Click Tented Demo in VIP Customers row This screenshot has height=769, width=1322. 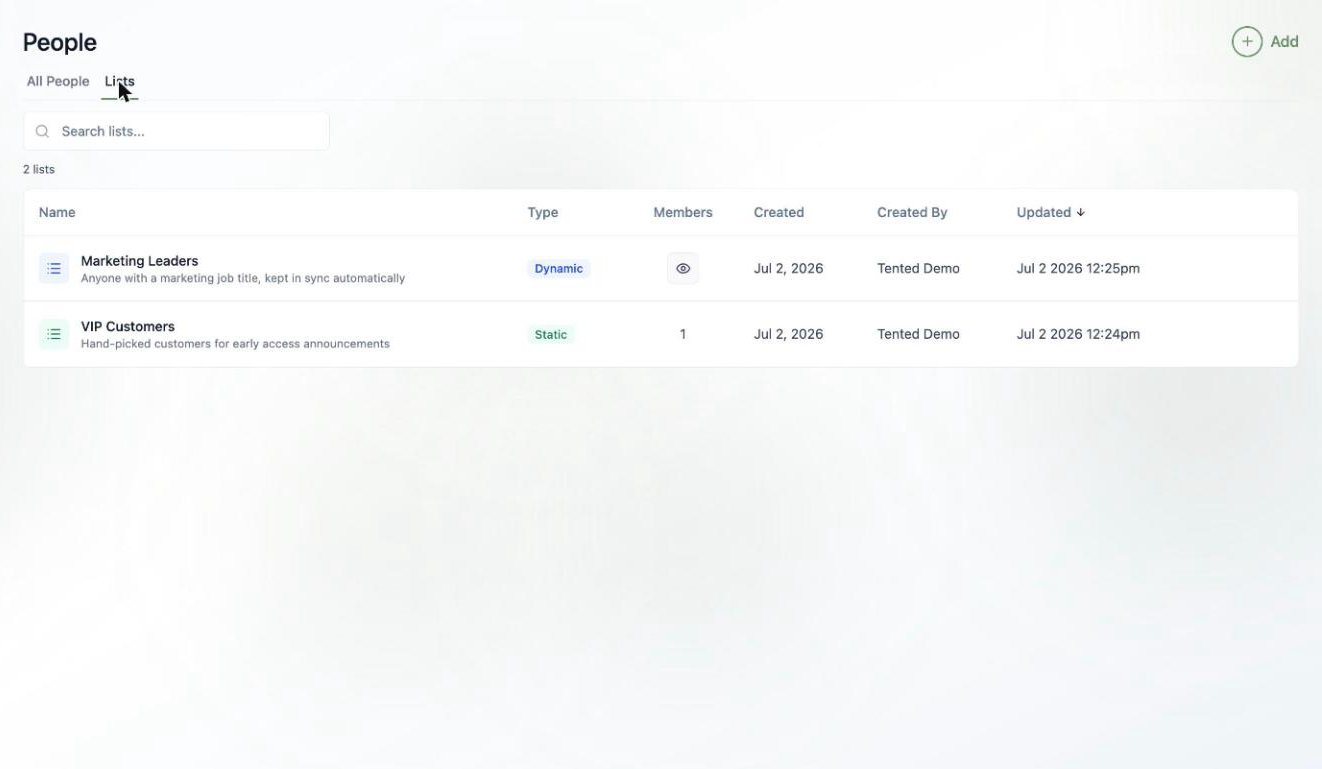tap(918, 334)
